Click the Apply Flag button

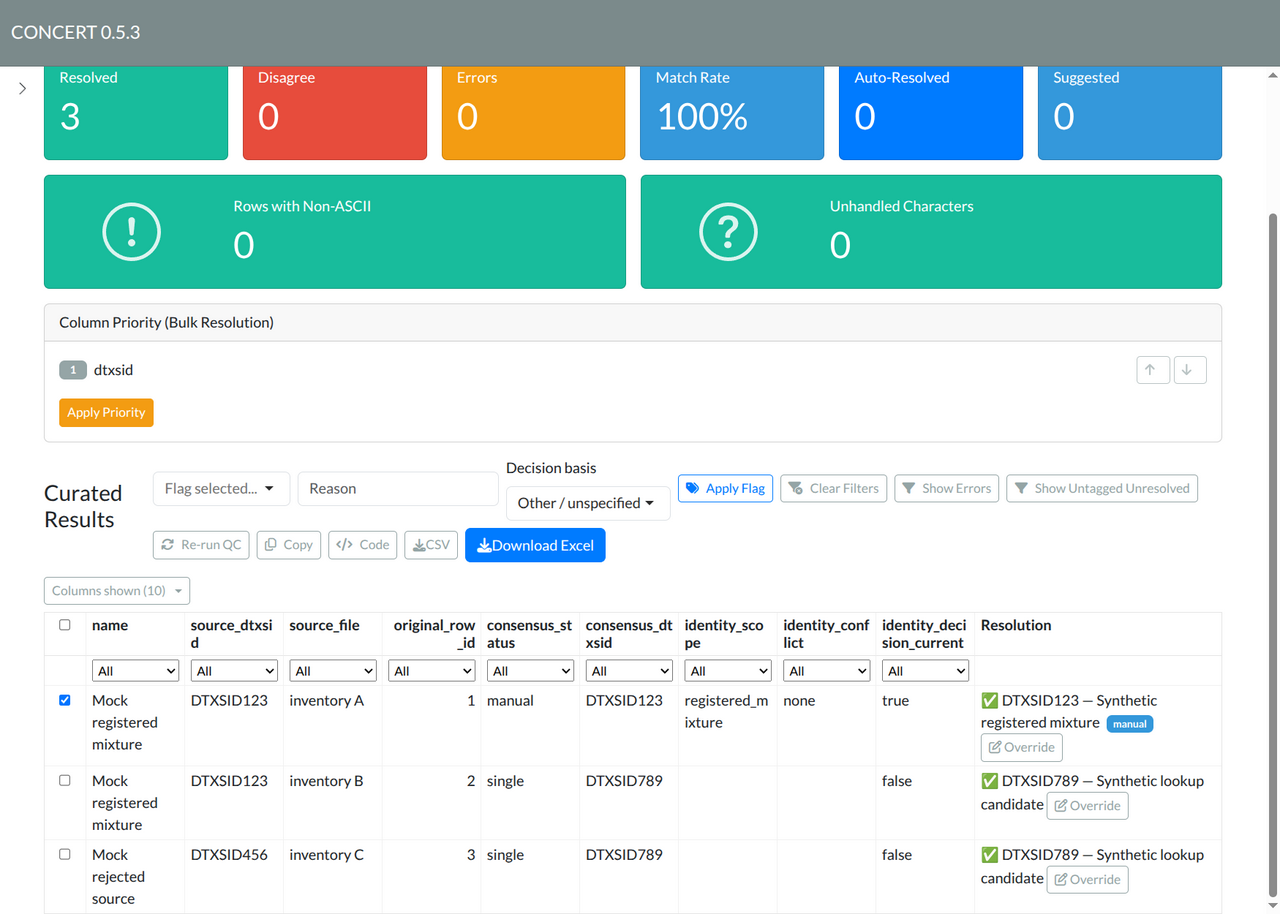click(x=725, y=488)
